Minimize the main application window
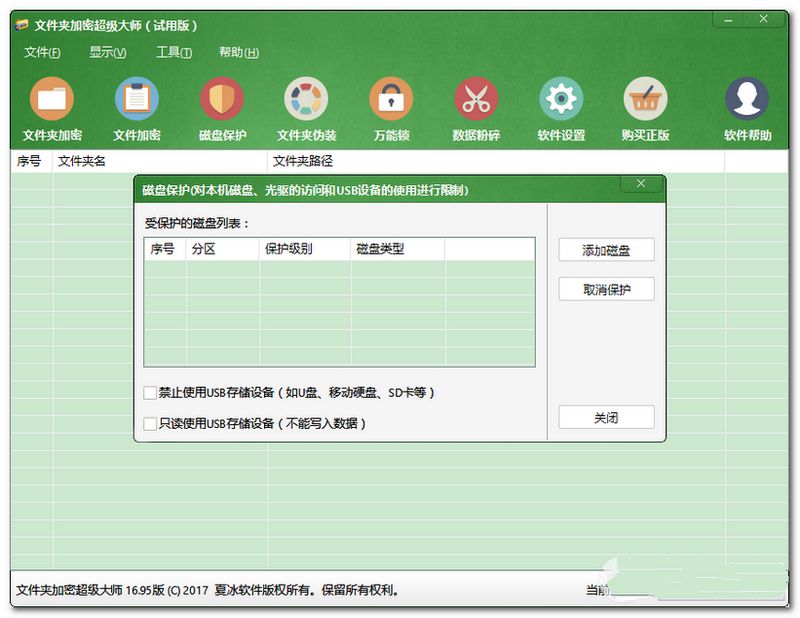This screenshot has width=800, height=618. 729,20
